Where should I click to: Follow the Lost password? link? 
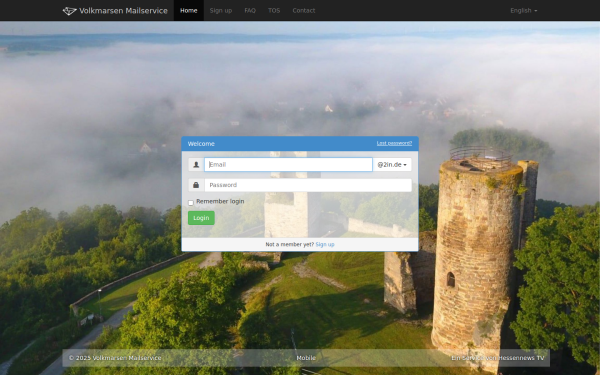[x=394, y=143]
